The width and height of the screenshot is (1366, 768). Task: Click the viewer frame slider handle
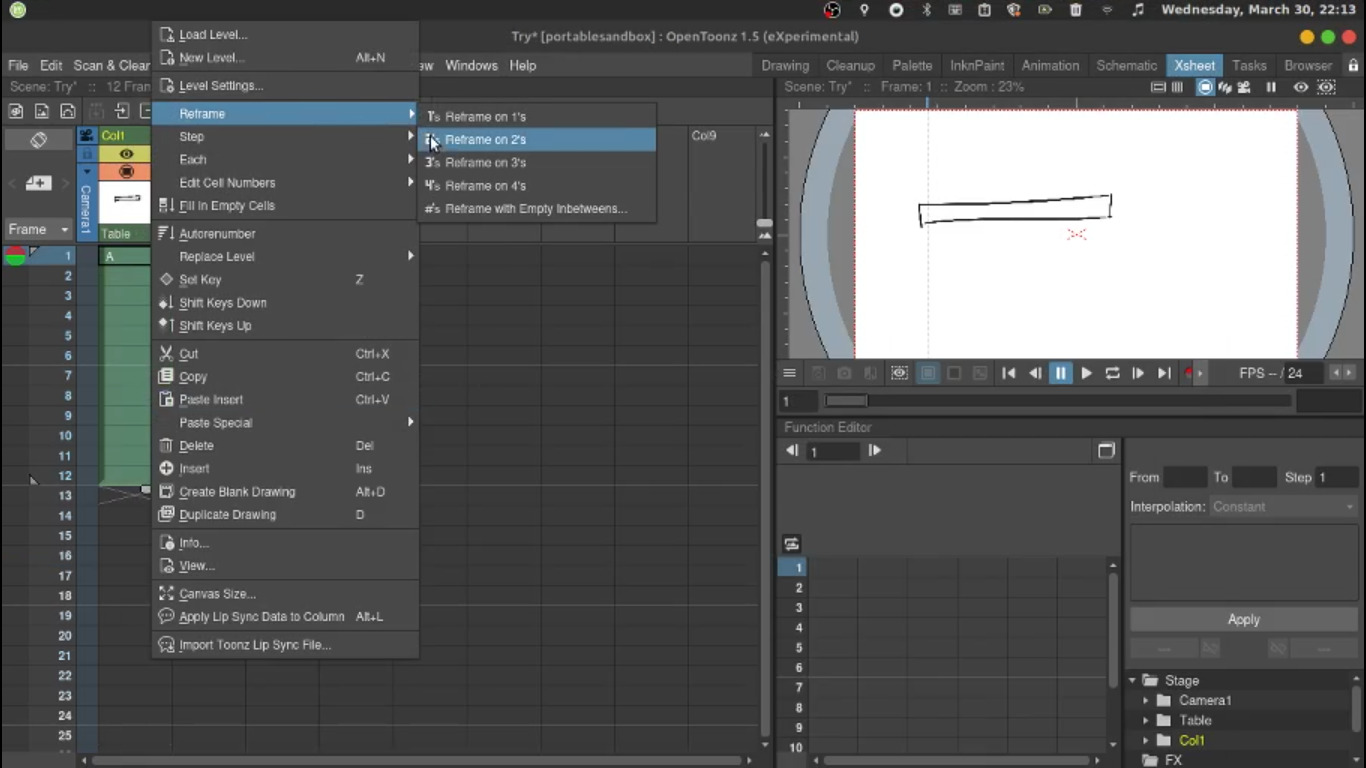pos(846,401)
